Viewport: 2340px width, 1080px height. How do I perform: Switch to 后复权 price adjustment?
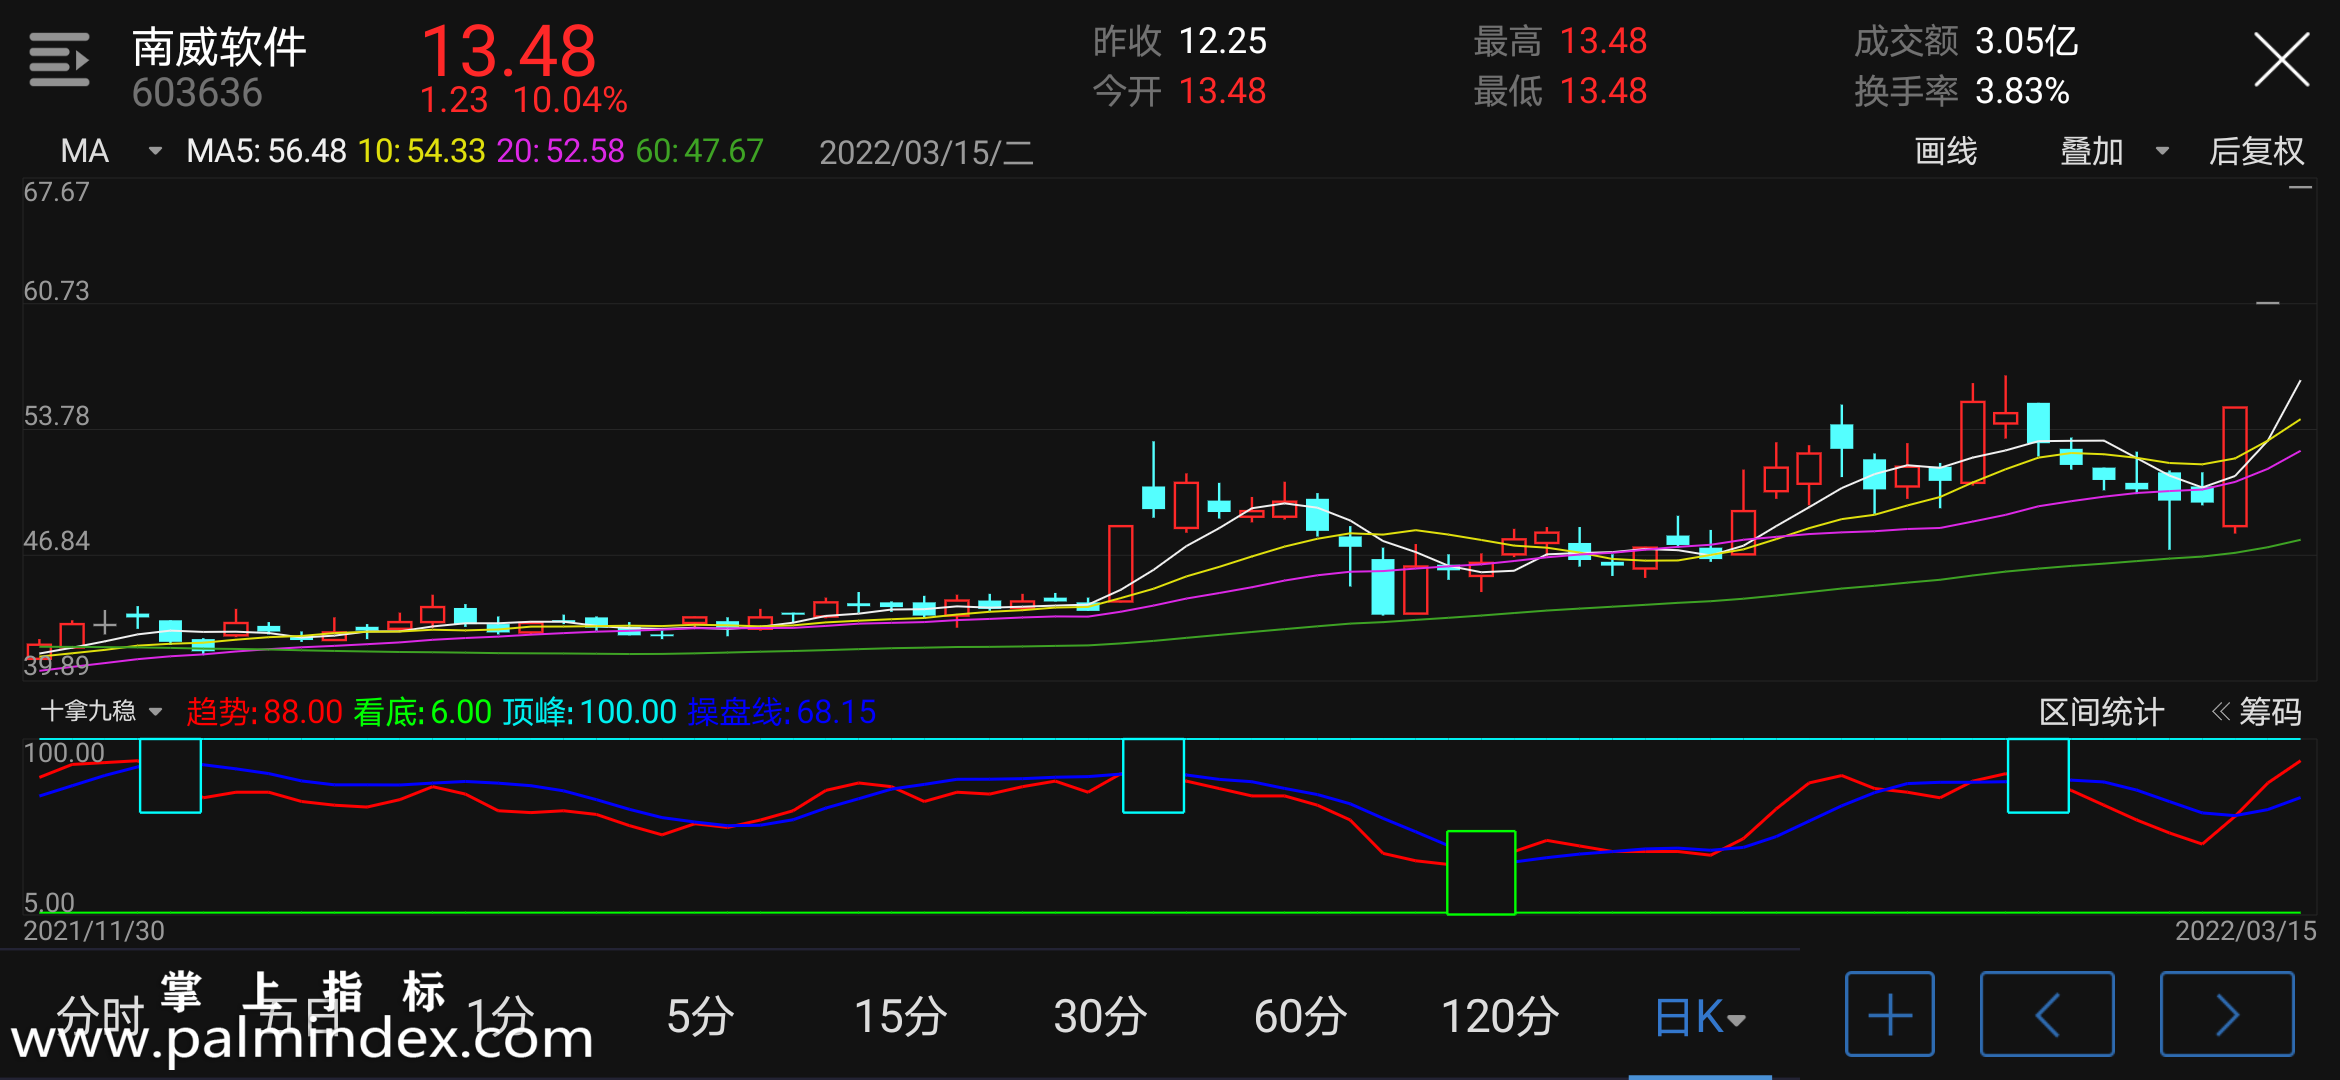click(x=2256, y=151)
